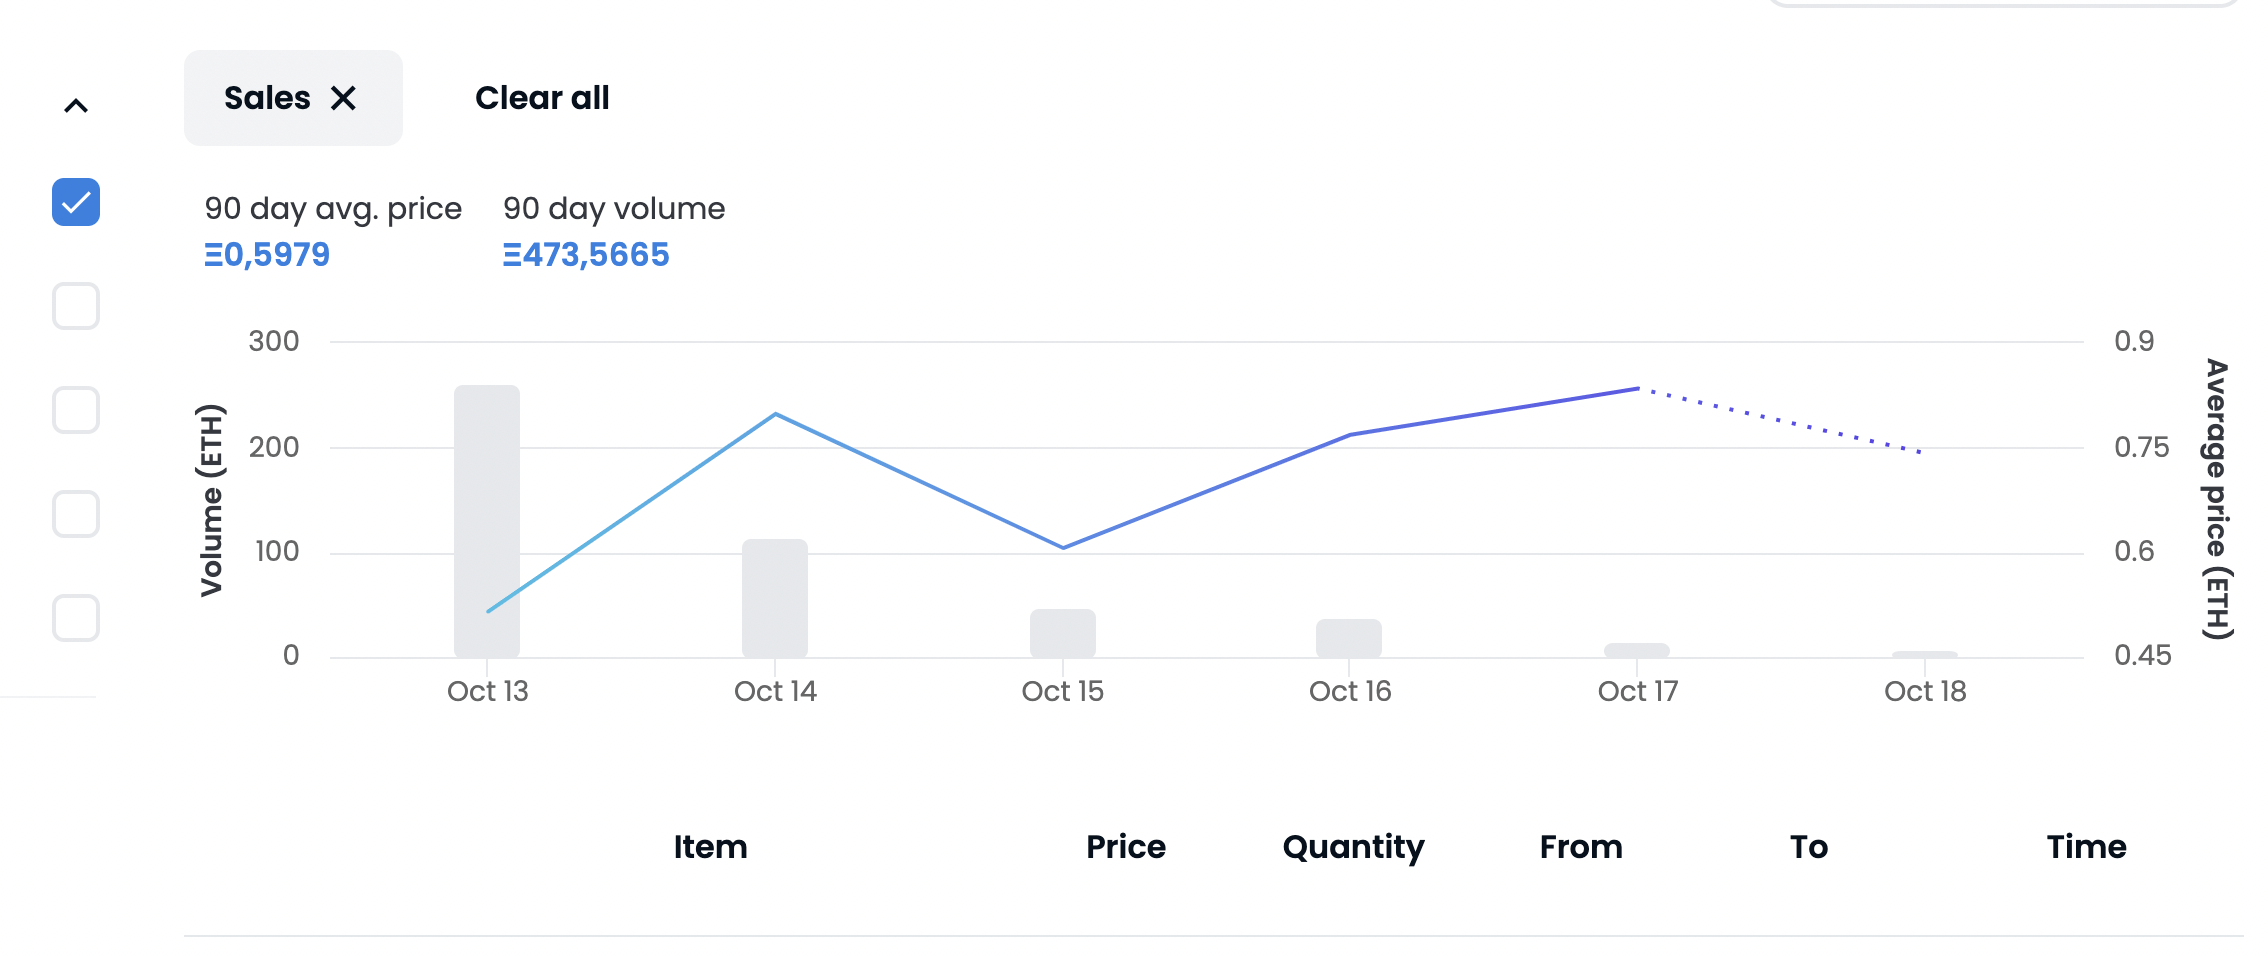Click the average price peak point at Oct 17
The width and height of the screenshot is (2268, 956).
pyautogui.click(x=1638, y=388)
